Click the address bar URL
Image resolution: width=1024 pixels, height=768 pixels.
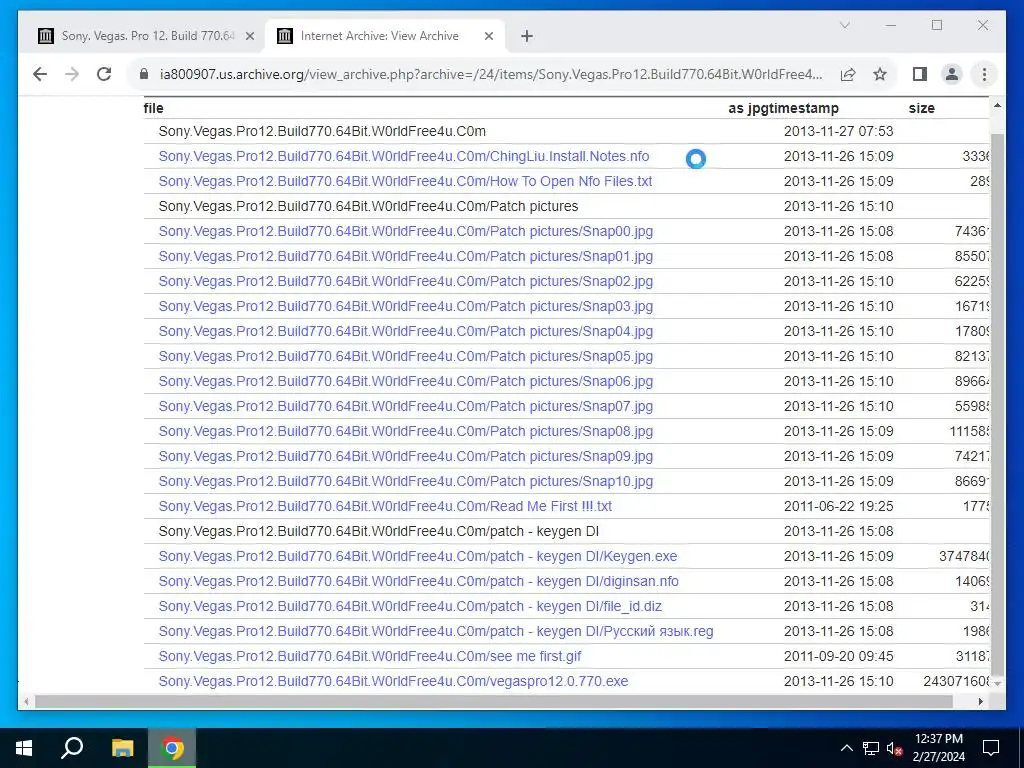coord(491,74)
